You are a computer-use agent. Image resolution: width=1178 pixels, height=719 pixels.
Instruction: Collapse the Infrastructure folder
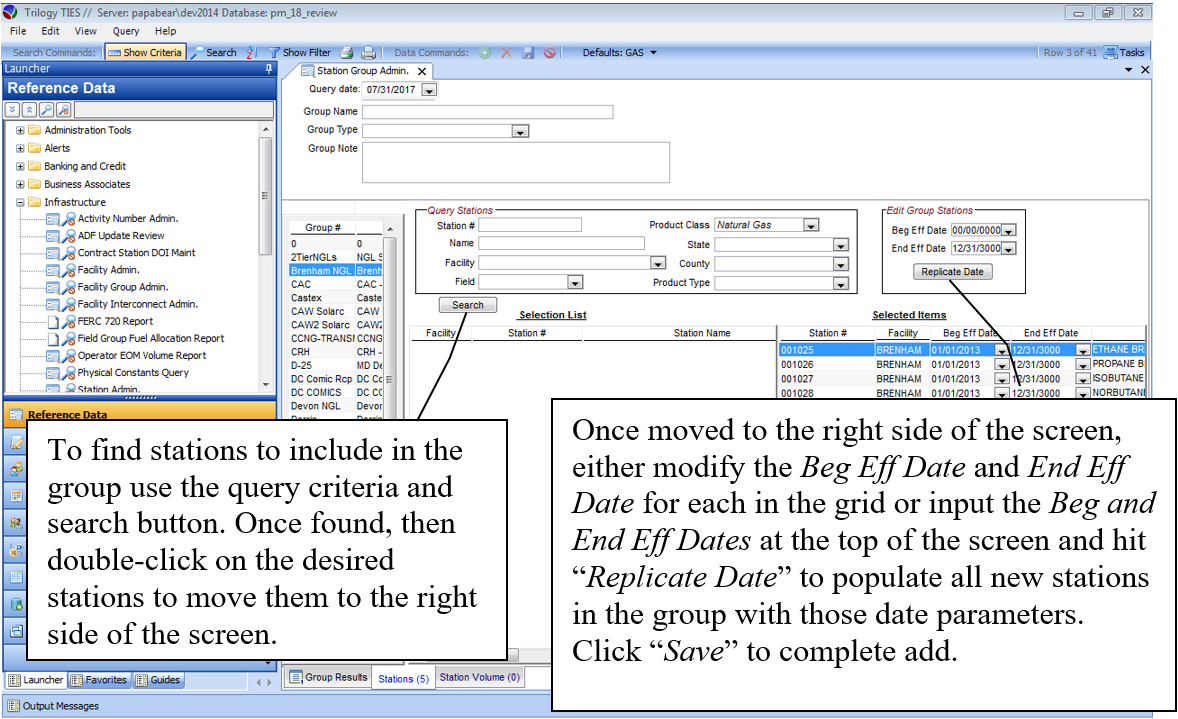20,202
